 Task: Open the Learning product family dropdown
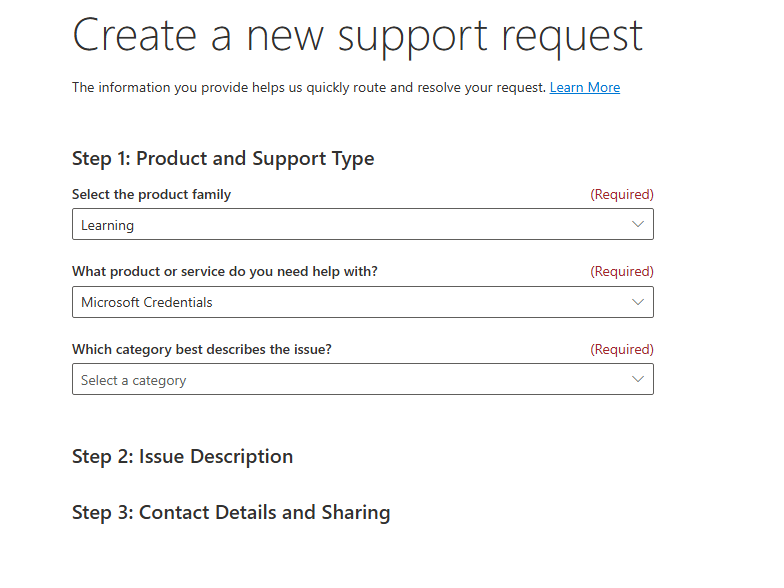[362, 225]
